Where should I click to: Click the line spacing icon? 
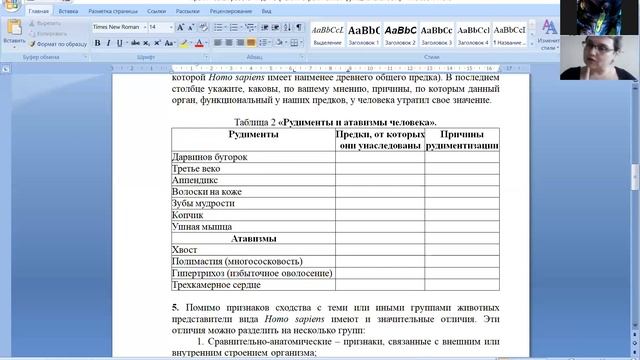(x=263, y=43)
